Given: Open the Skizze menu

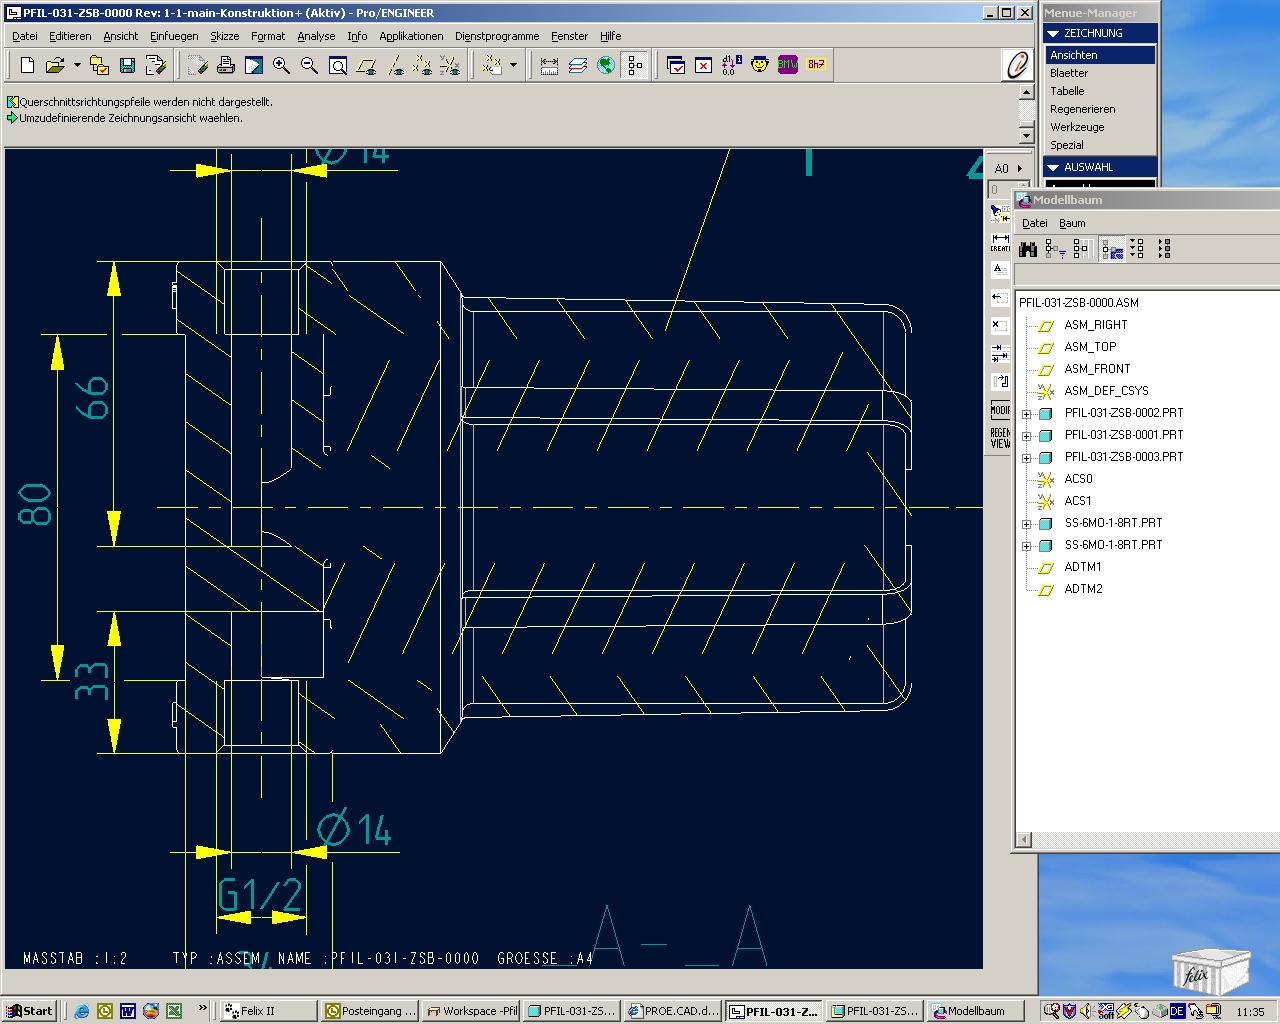Looking at the screenshot, I should pos(224,36).
